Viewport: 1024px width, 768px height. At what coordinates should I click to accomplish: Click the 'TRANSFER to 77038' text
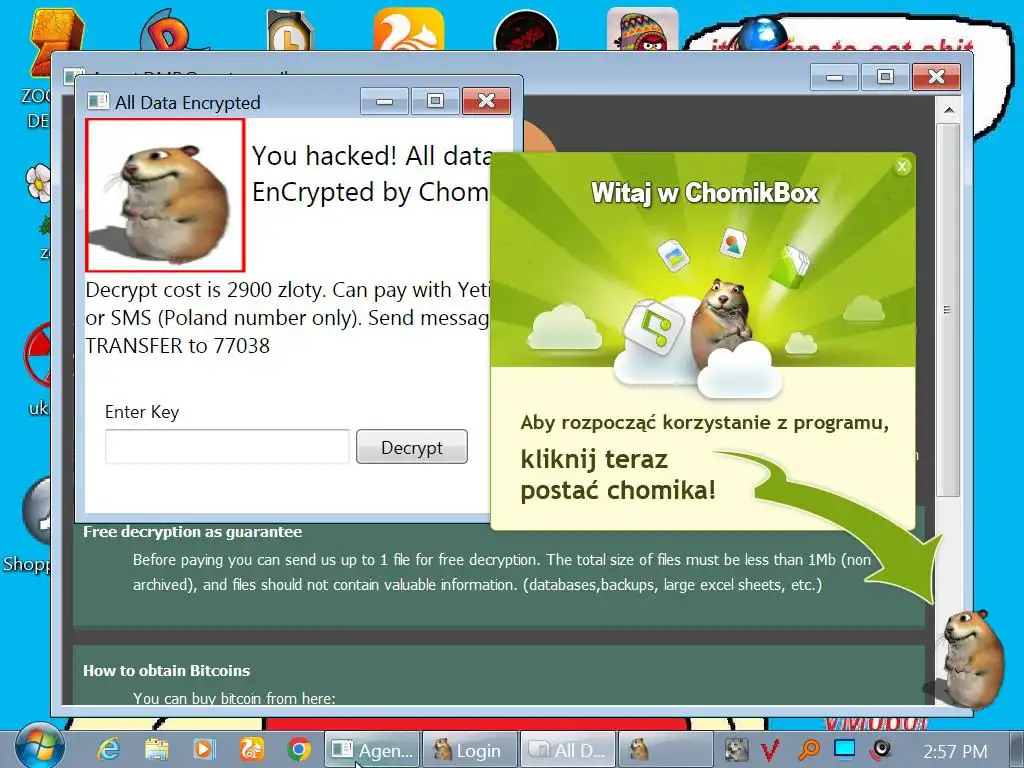[178, 345]
